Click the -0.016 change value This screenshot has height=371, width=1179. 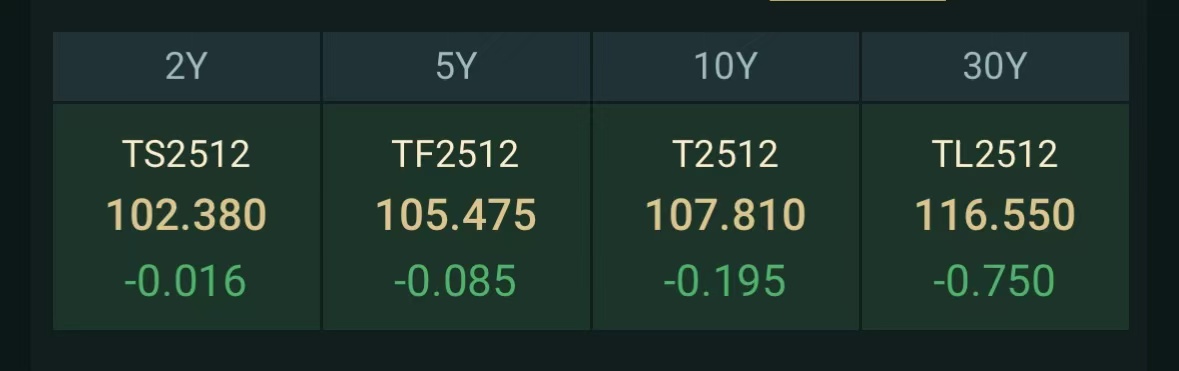pyautogui.click(x=185, y=281)
